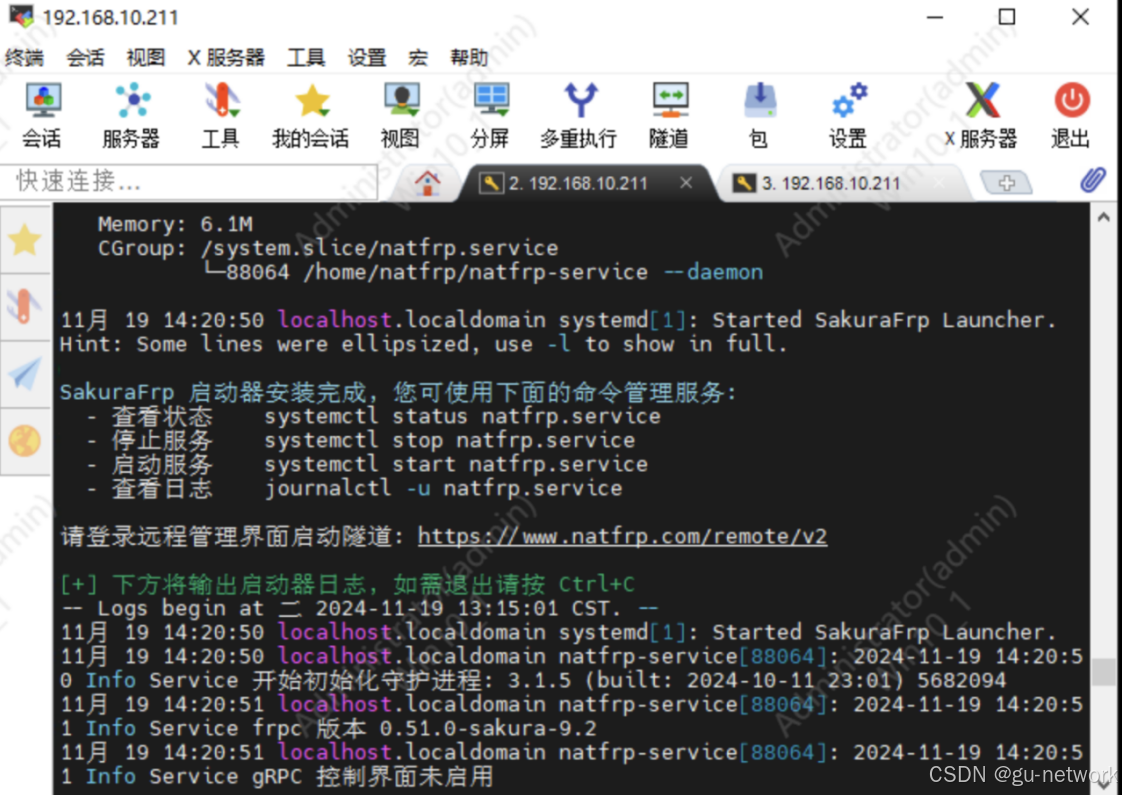This screenshot has height=795, width=1122.
Task: Open the star favorites sidebar icon
Action: coord(25,240)
